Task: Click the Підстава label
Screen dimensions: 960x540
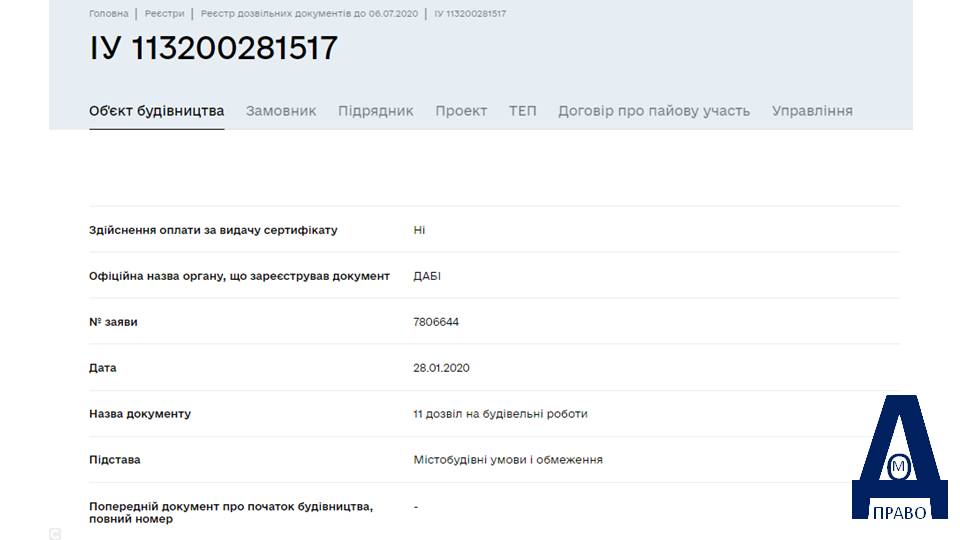Action: click(x=114, y=460)
